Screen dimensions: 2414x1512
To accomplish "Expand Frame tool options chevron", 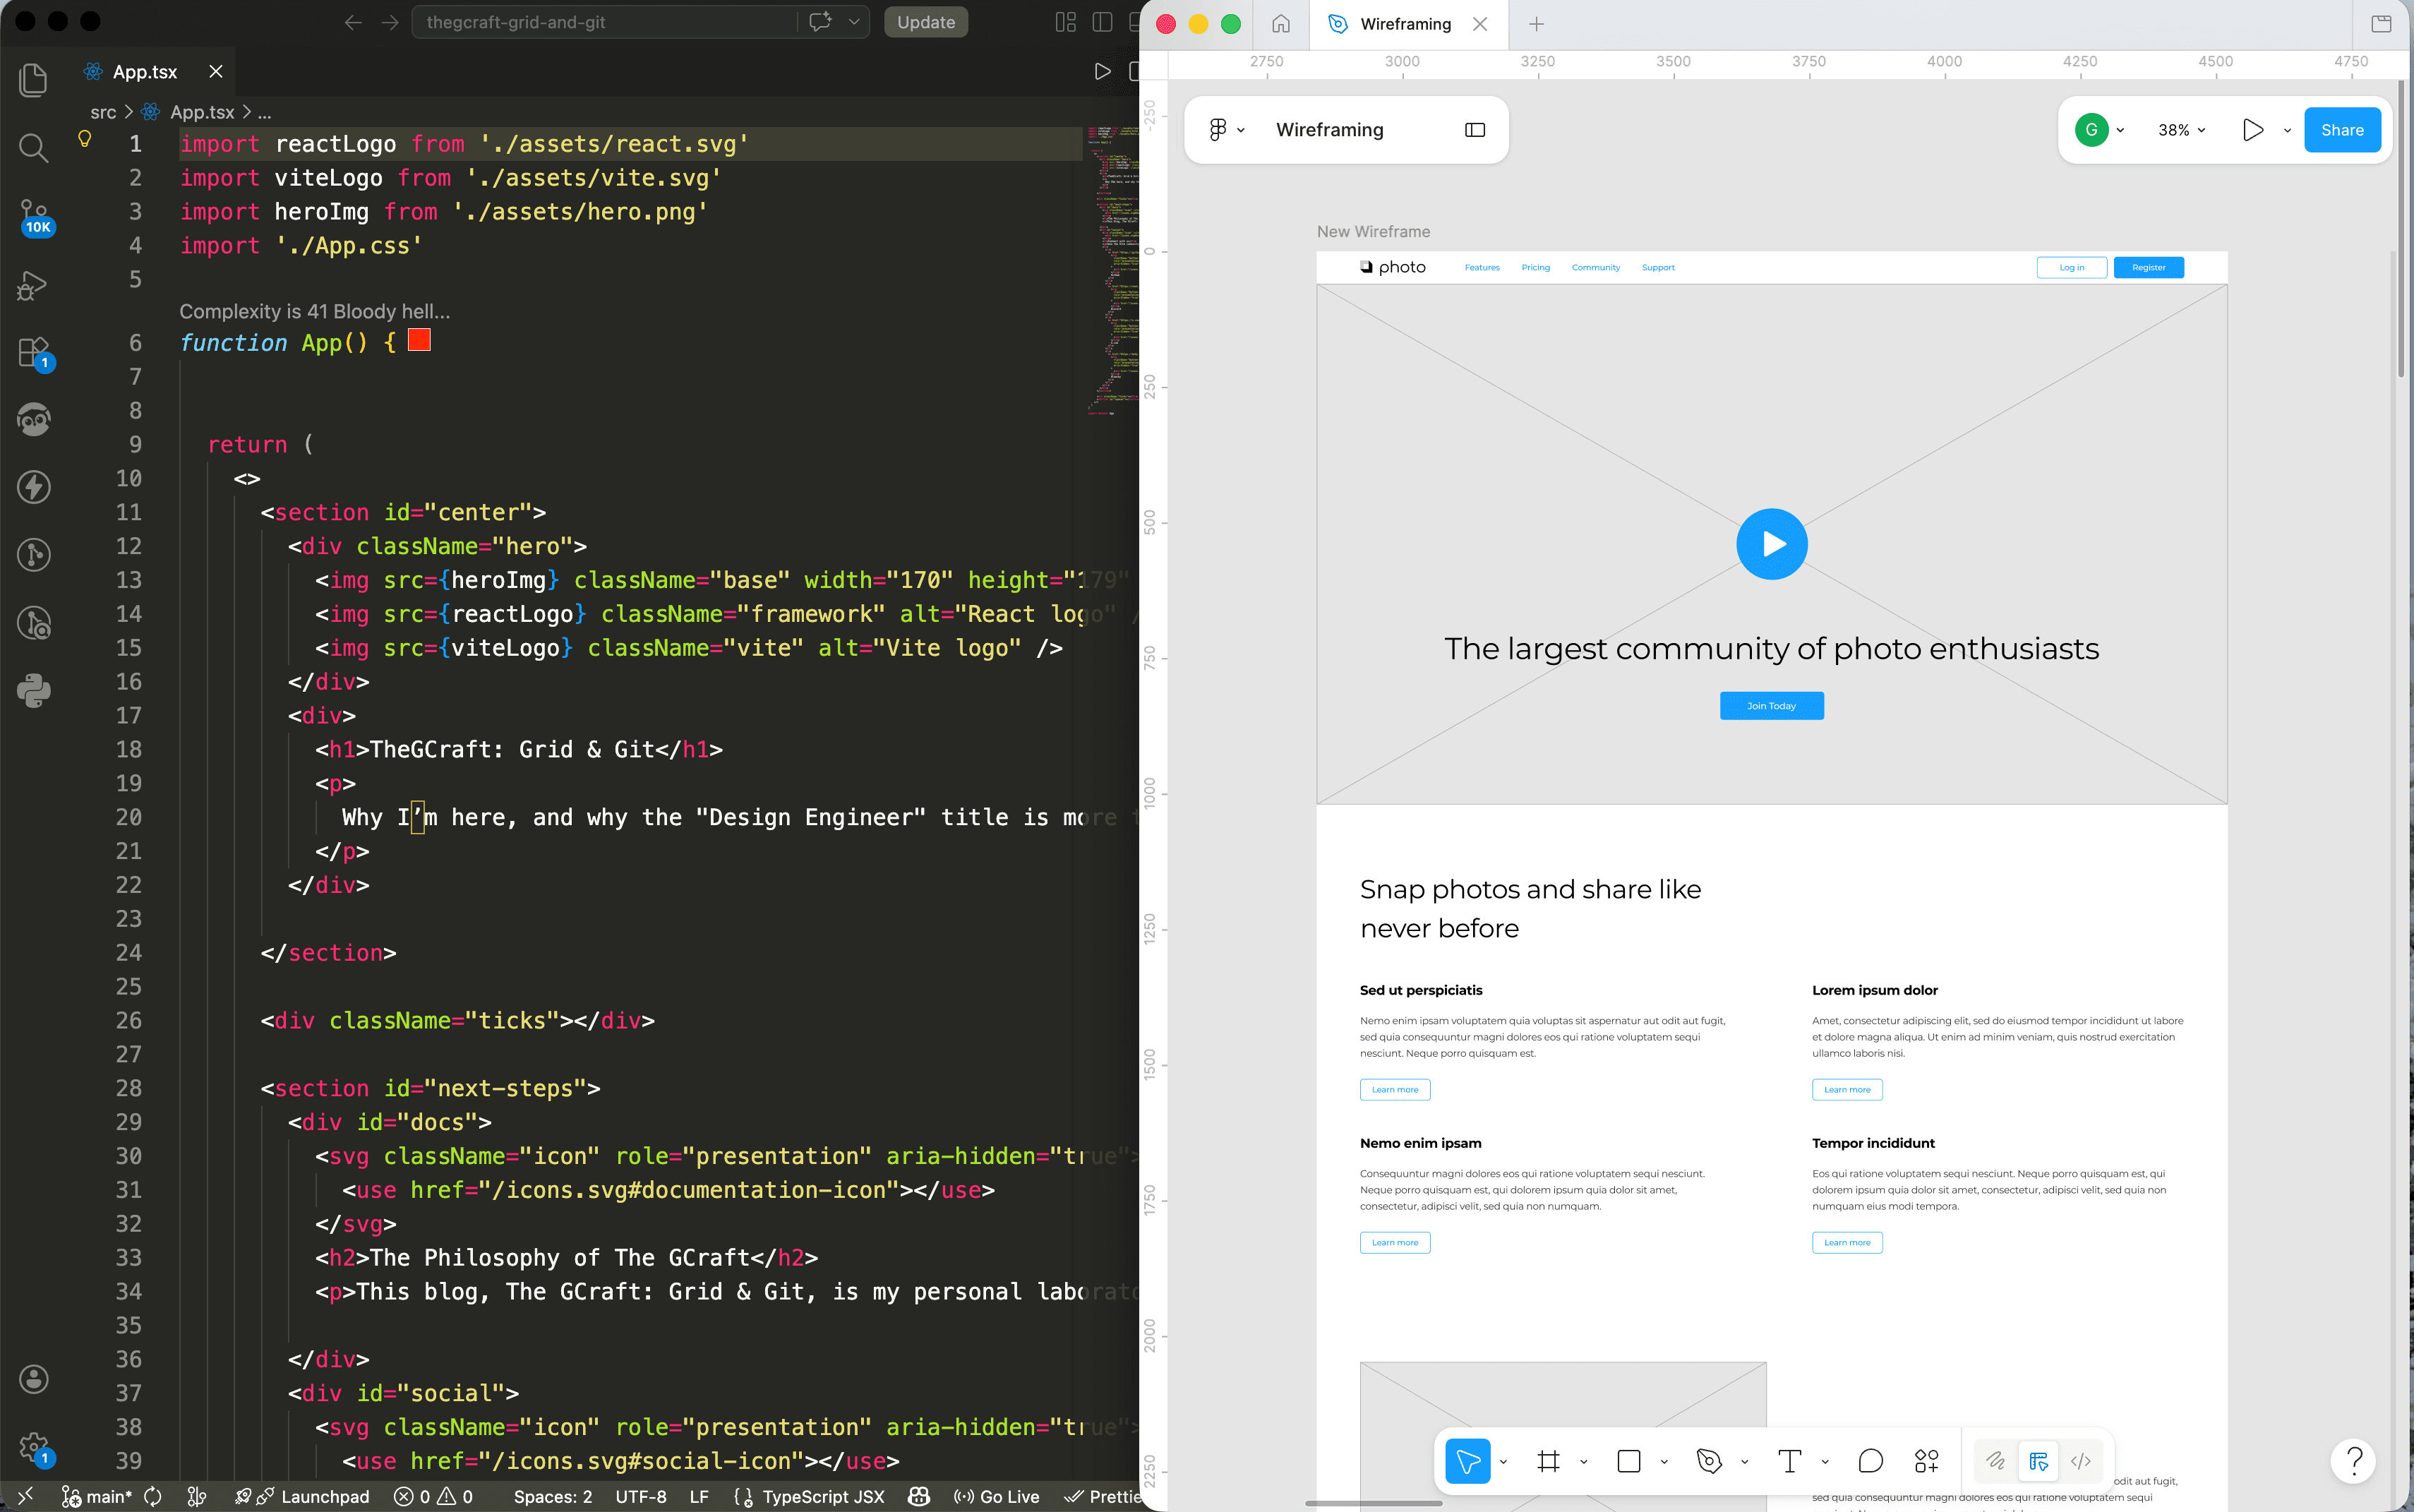I will [x=1584, y=1461].
